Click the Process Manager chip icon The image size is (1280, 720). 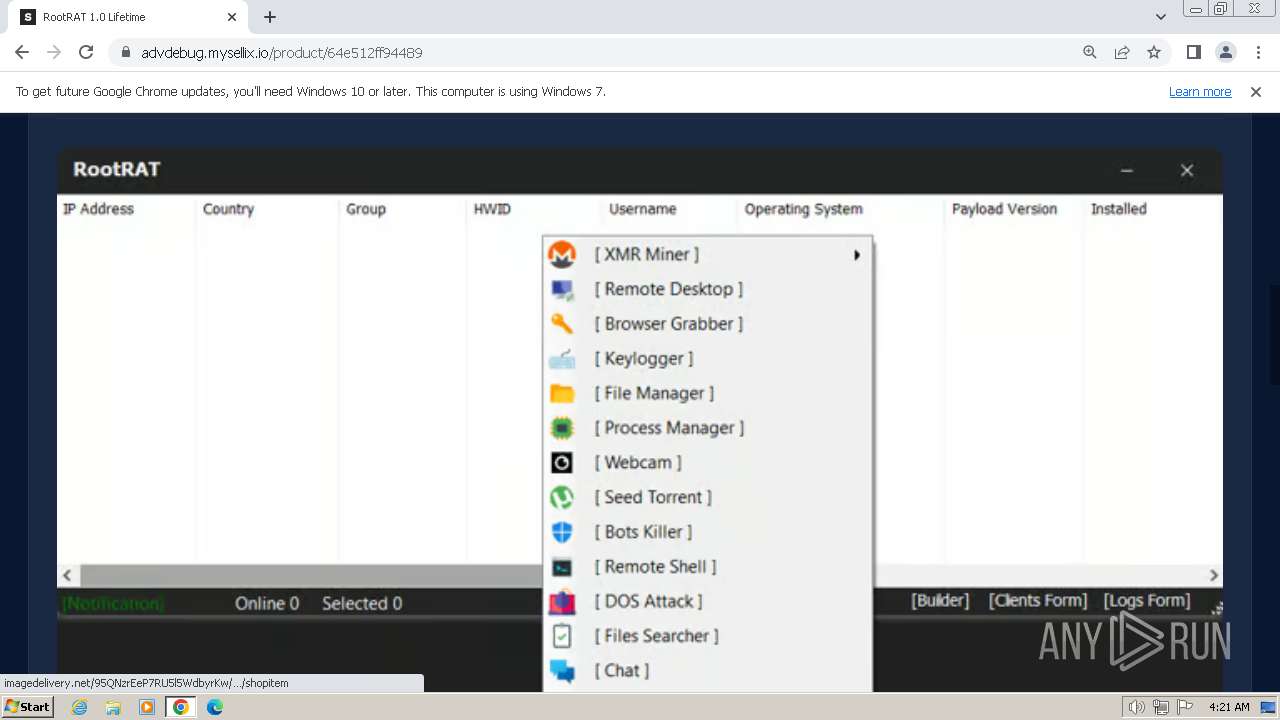pos(562,428)
